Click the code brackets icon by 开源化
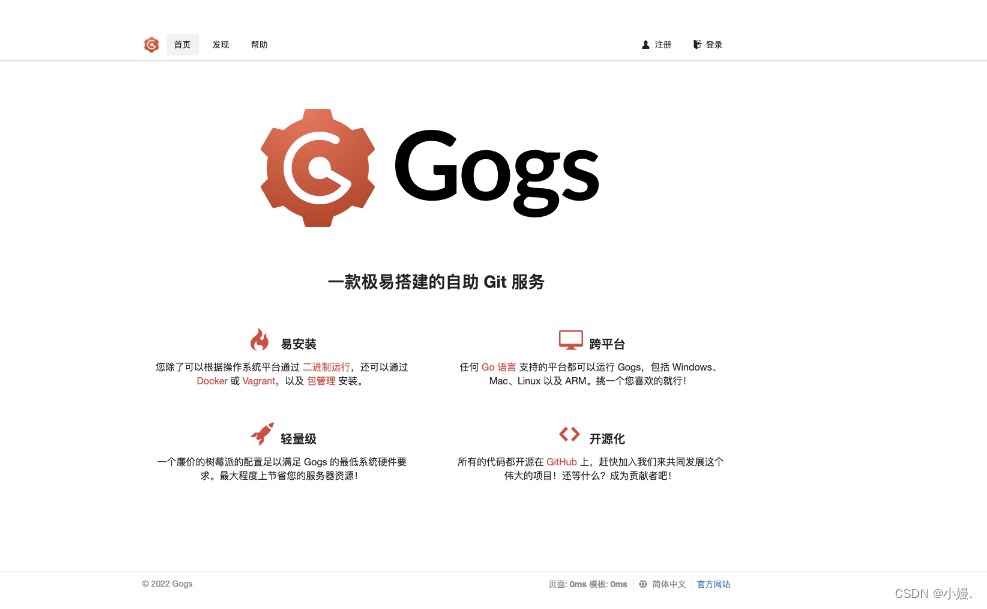This screenshot has width=987, height=609. pyautogui.click(x=570, y=434)
